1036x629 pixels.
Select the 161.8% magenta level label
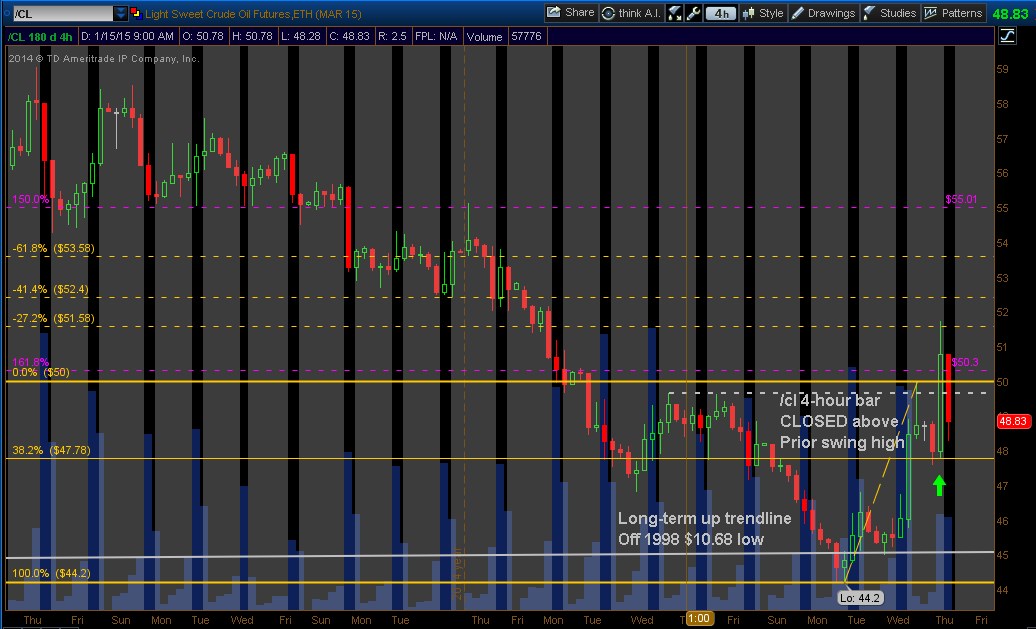(31, 362)
